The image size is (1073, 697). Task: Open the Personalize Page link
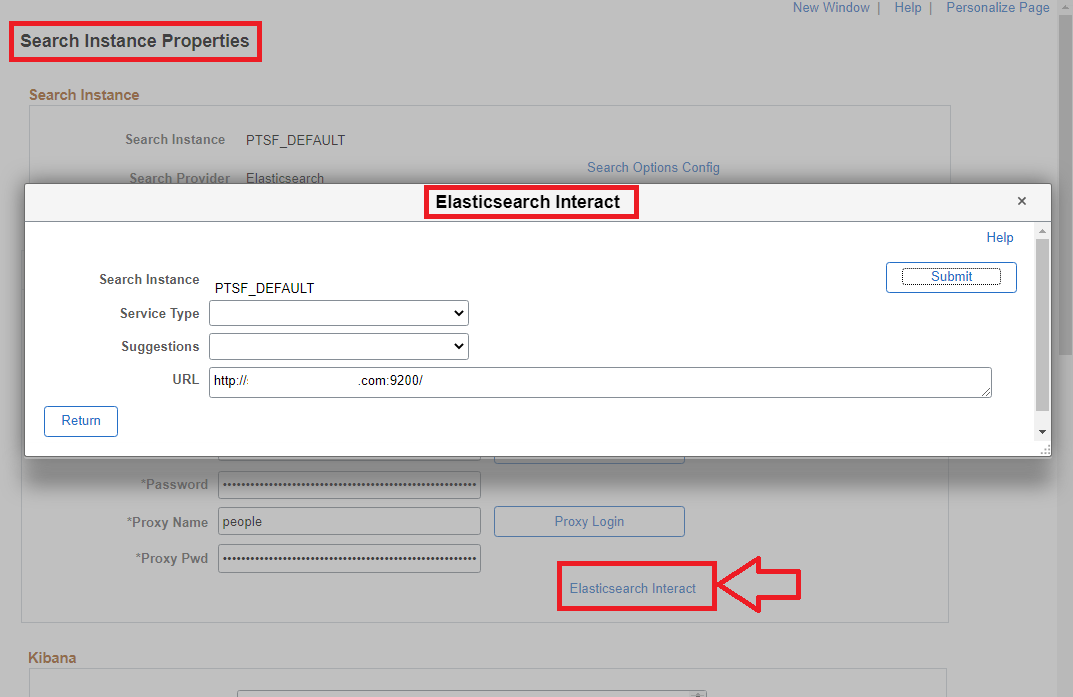tap(998, 8)
